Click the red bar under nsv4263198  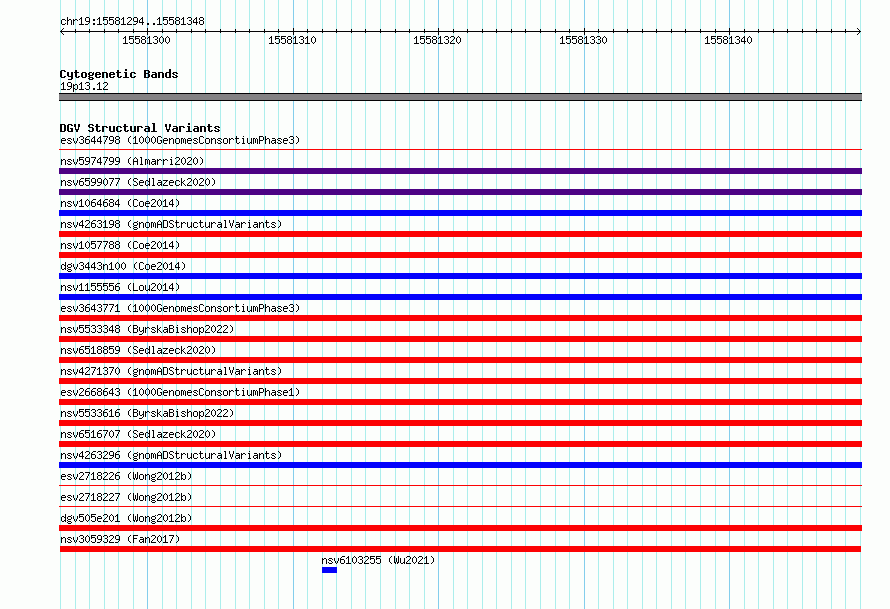[x=460, y=234]
